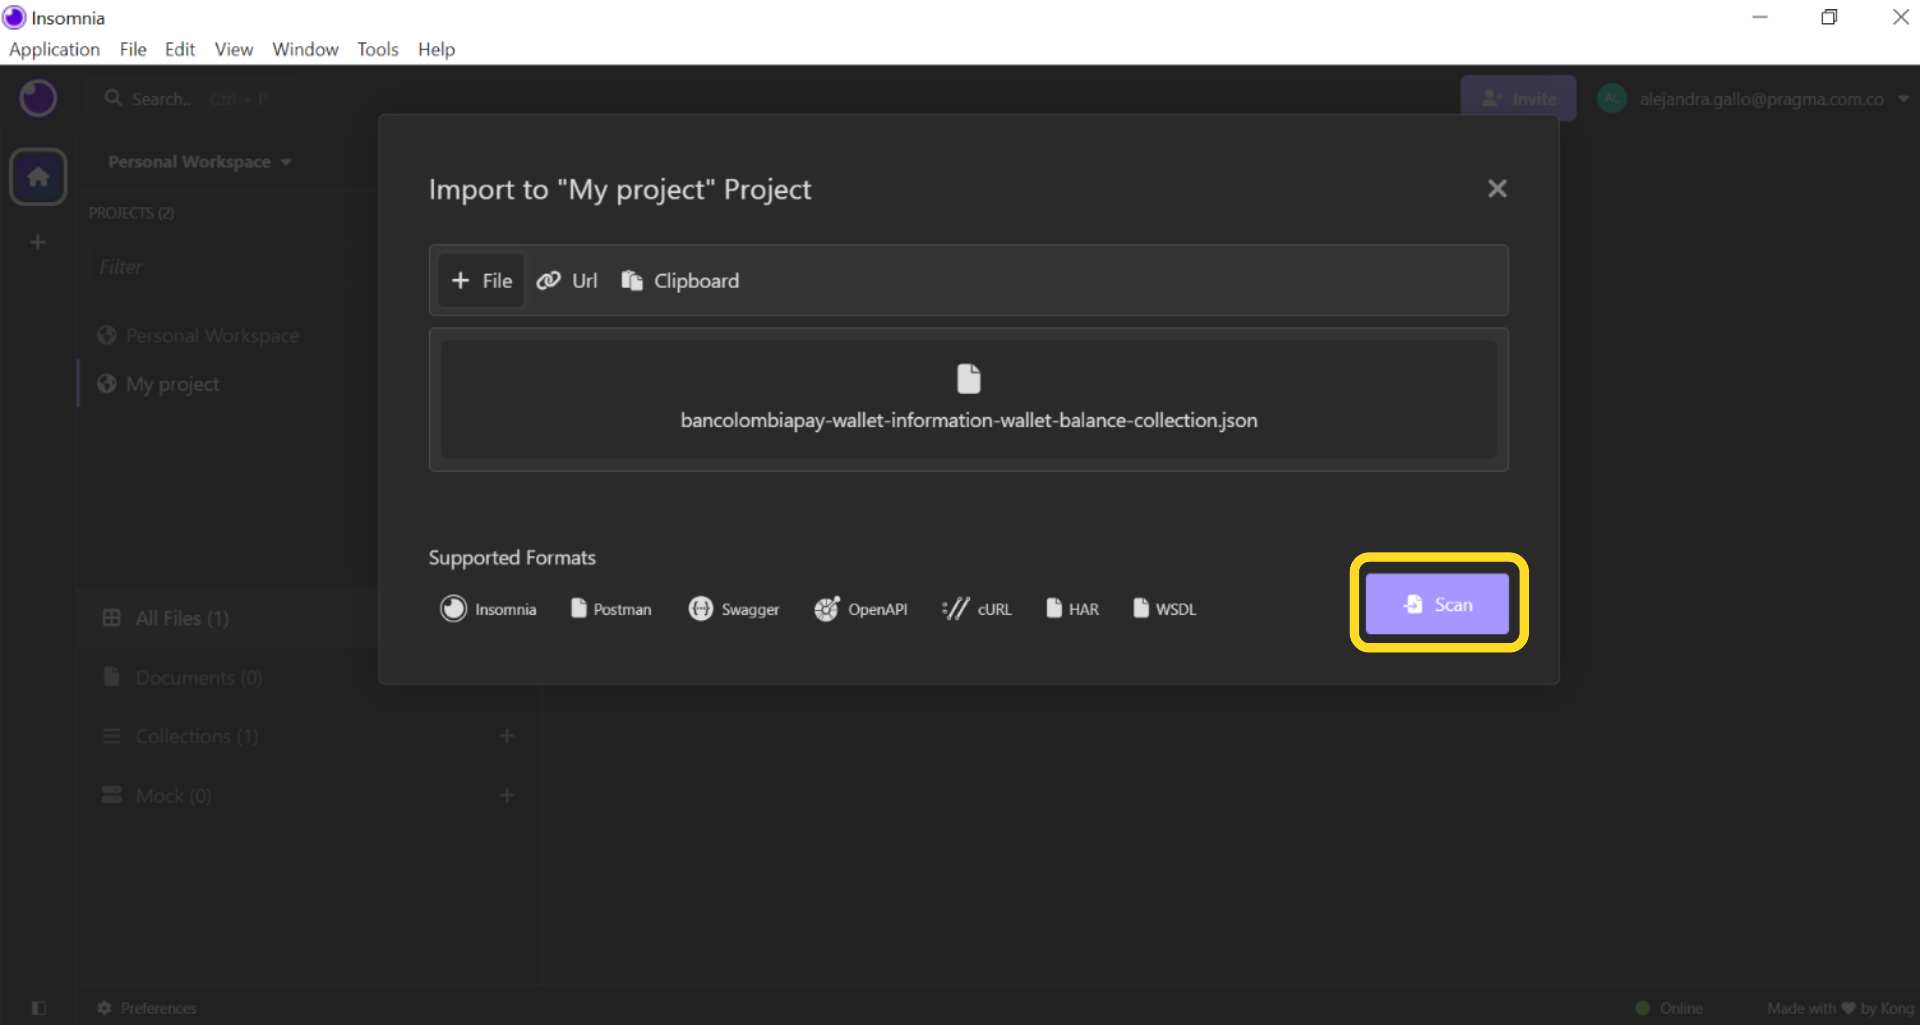Close the Import dialog with the X

pyautogui.click(x=1497, y=189)
